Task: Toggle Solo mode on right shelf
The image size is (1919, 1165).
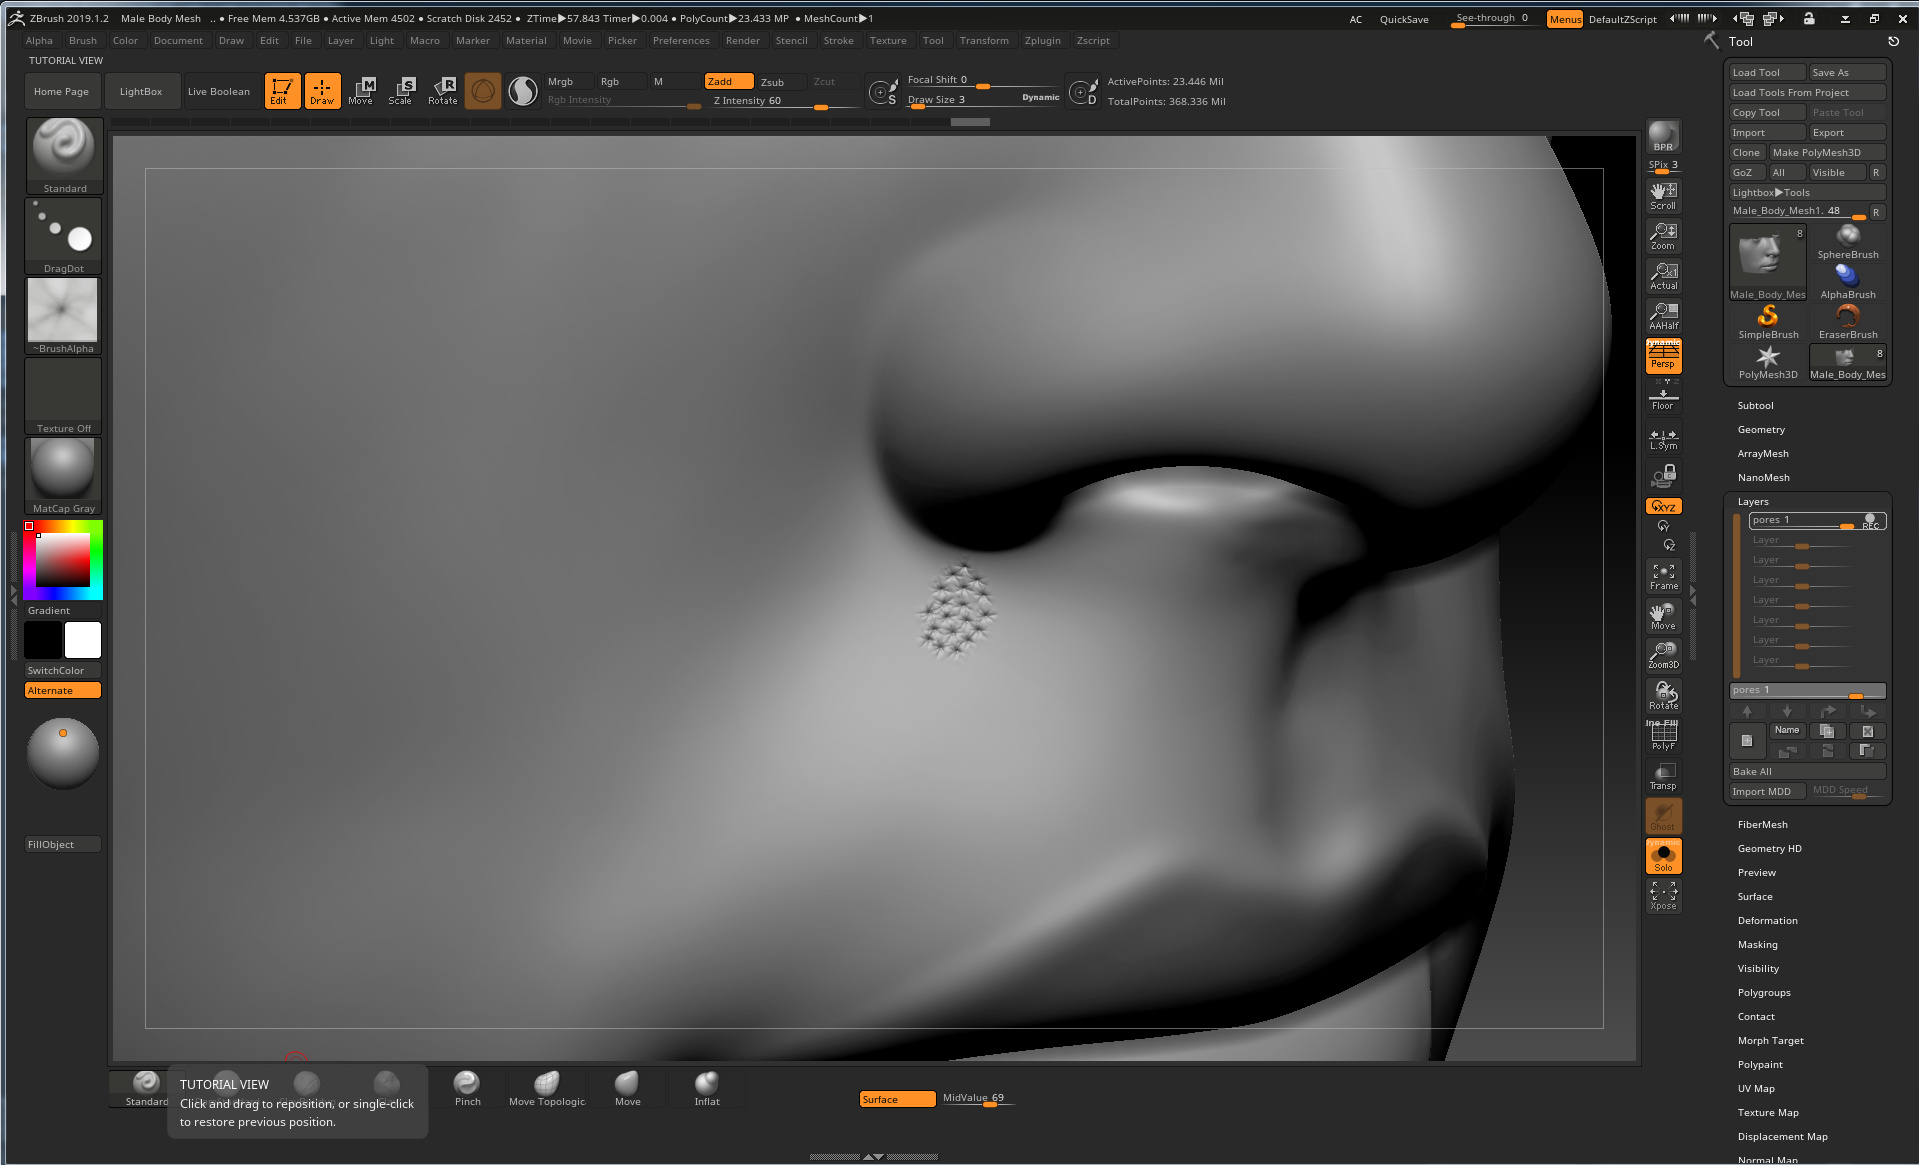Action: 1663,856
